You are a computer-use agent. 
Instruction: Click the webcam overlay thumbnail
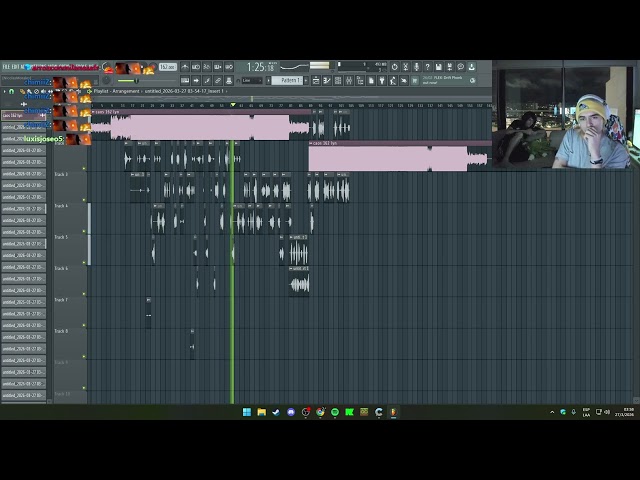[565, 114]
